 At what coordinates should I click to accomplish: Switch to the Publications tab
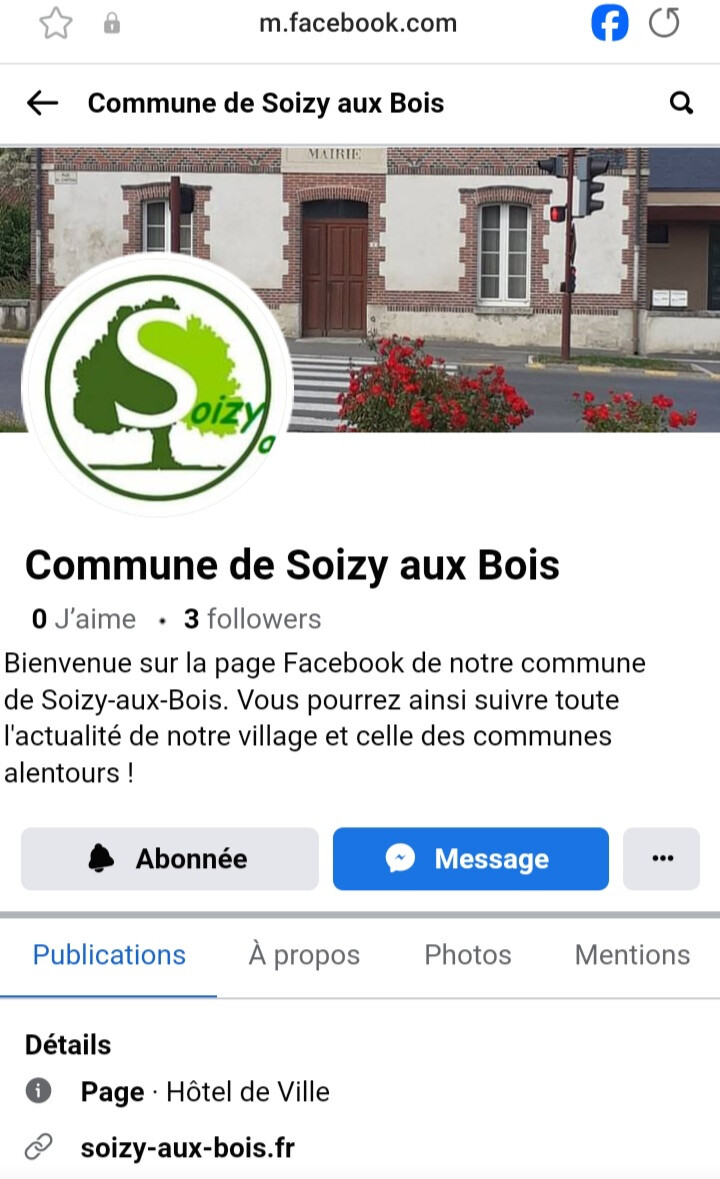pos(109,955)
